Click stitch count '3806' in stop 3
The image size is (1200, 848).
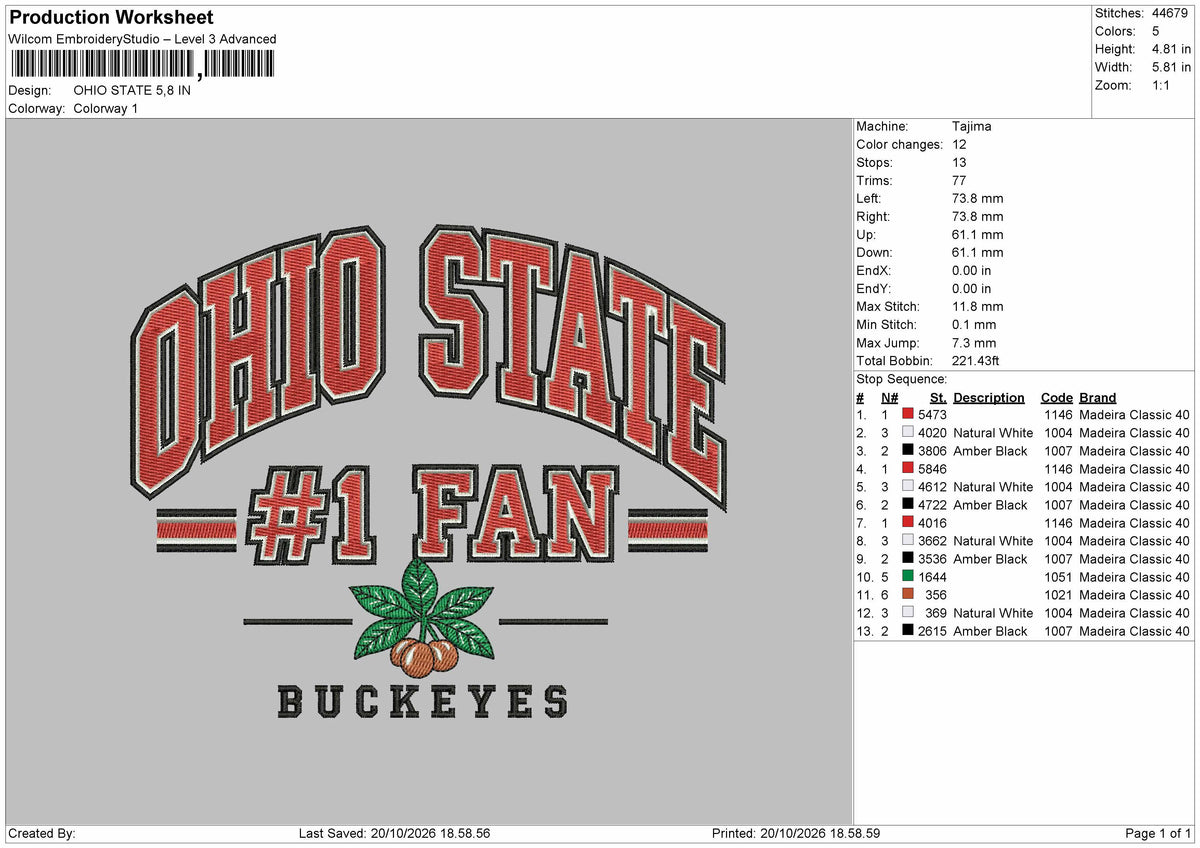(x=932, y=451)
